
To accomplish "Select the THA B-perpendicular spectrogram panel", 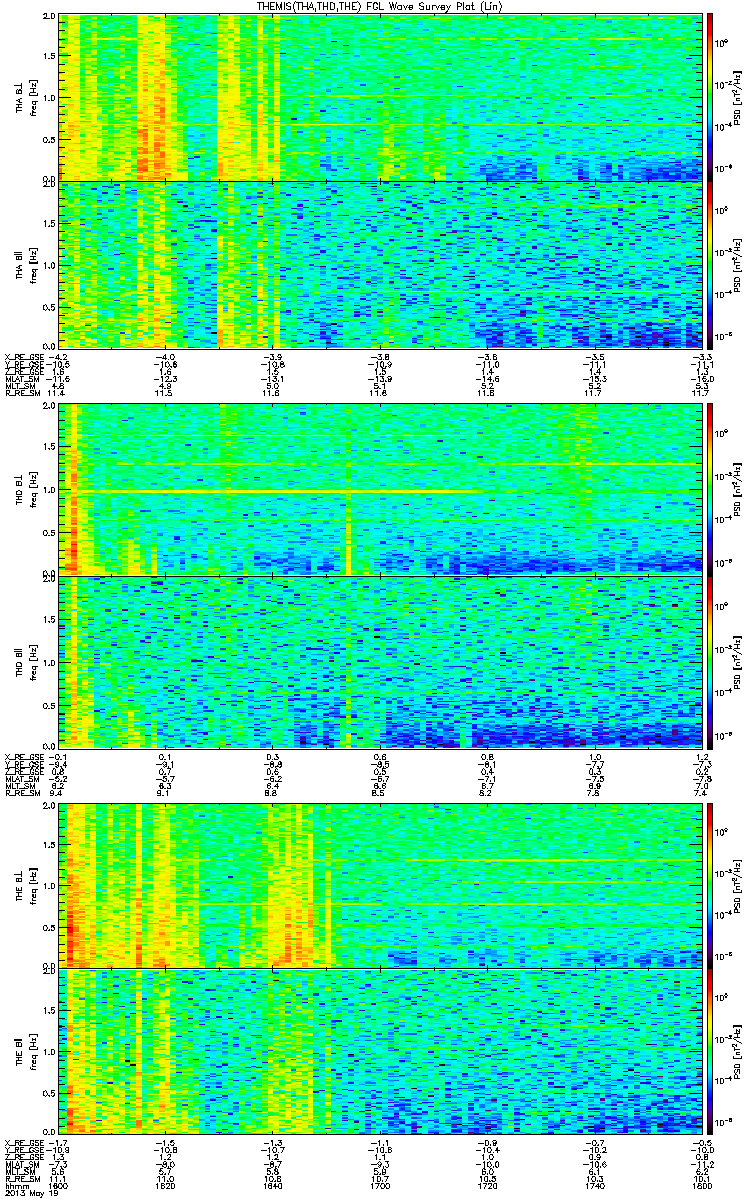I will pos(380,97).
